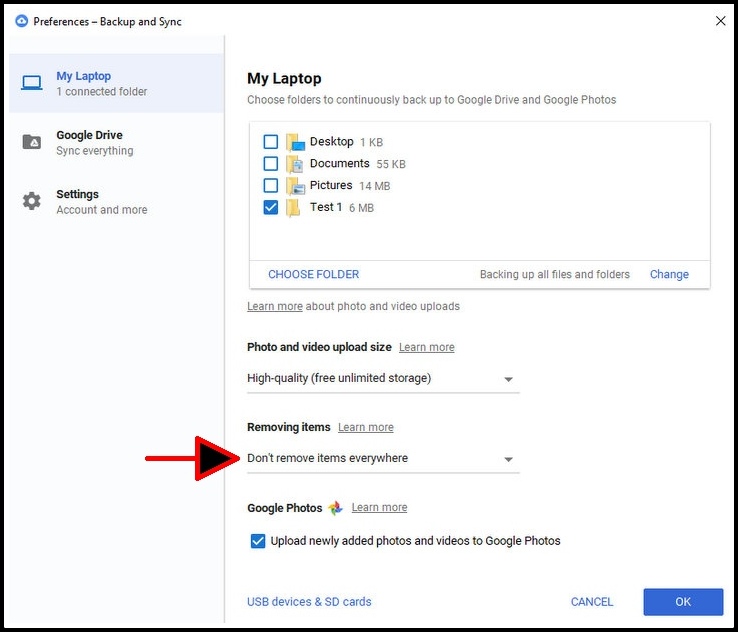Click CHOOSE FOLDER button
The height and width of the screenshot is (632, 738).
coord(313,274)
